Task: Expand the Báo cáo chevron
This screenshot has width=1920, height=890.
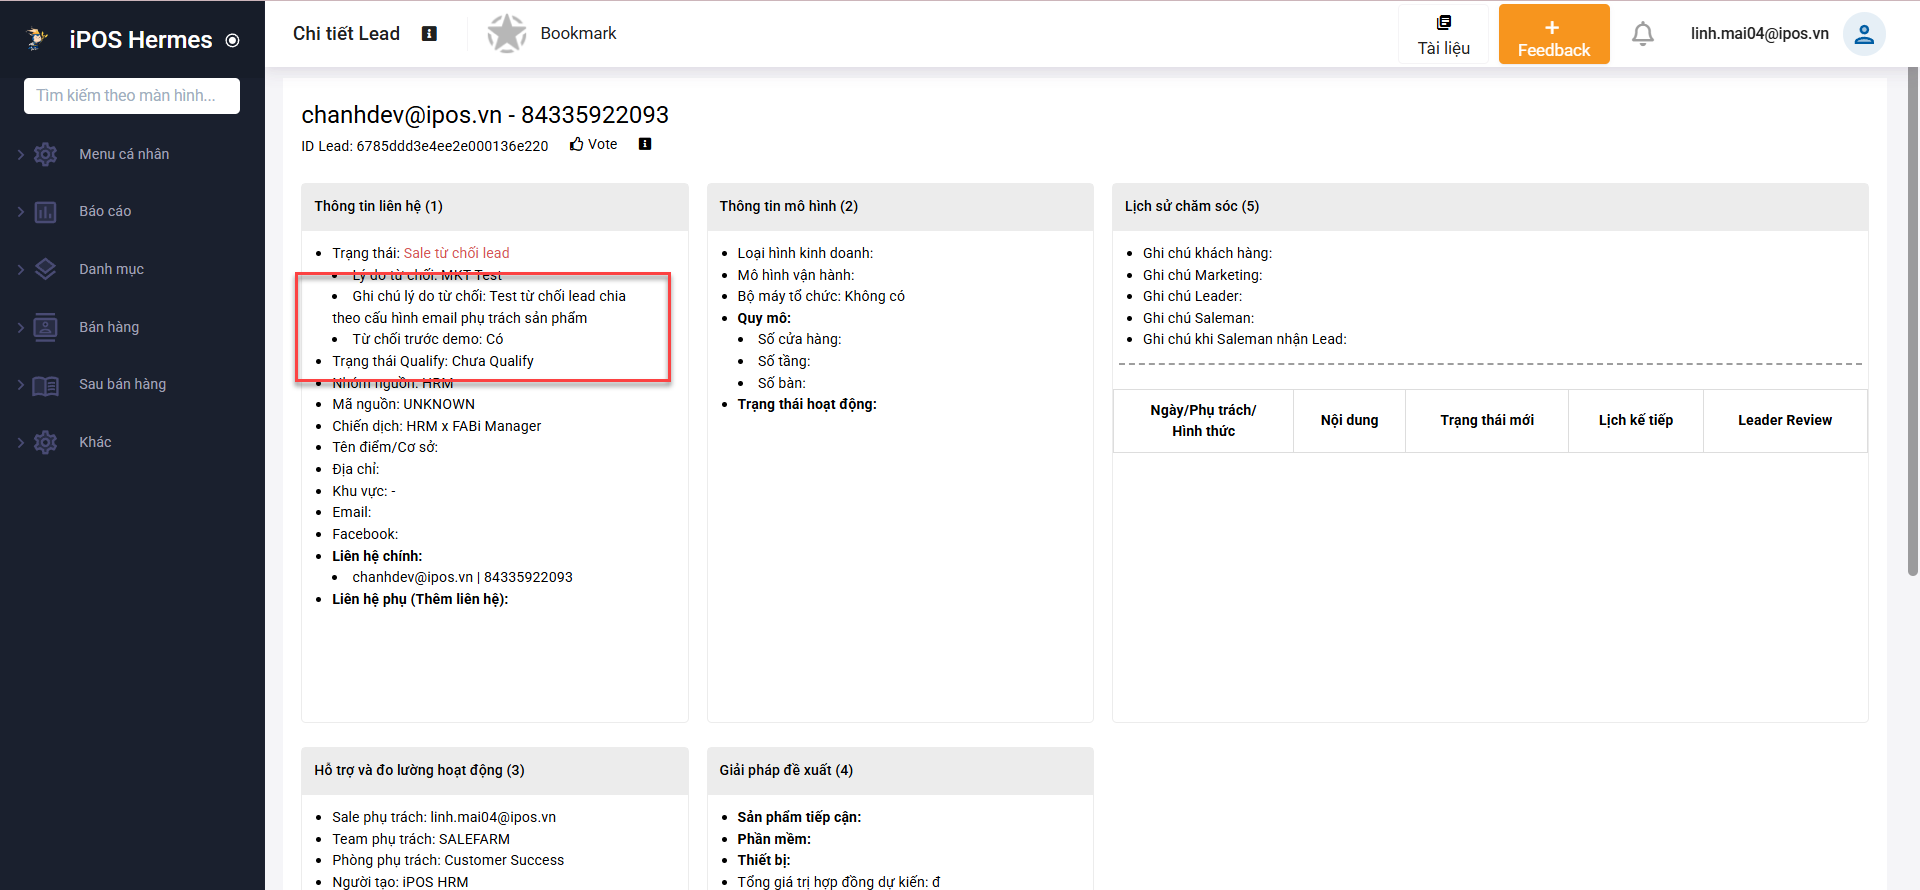Action: point(21,212)
